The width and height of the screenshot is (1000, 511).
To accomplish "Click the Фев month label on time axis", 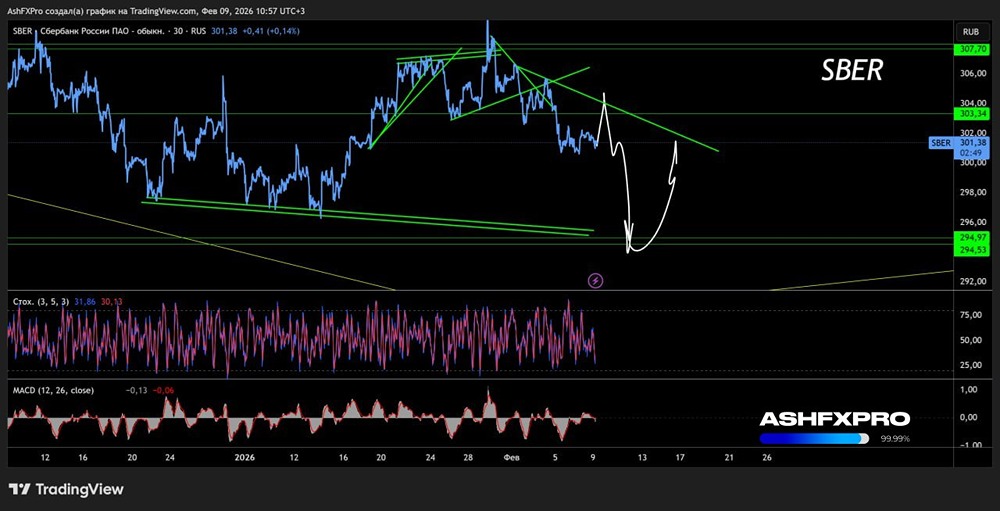I will [x=511, y=457].
